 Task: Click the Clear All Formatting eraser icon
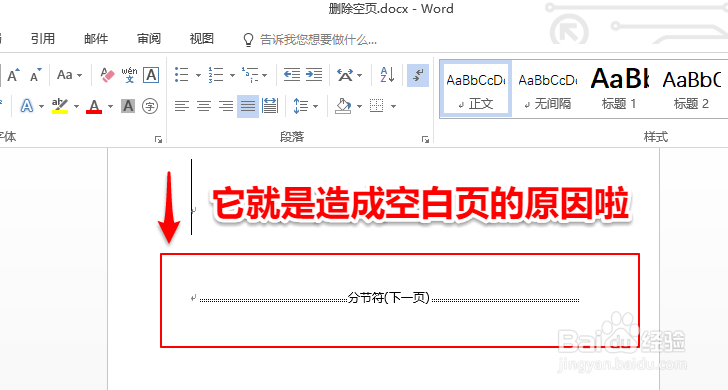pos(107,75)
